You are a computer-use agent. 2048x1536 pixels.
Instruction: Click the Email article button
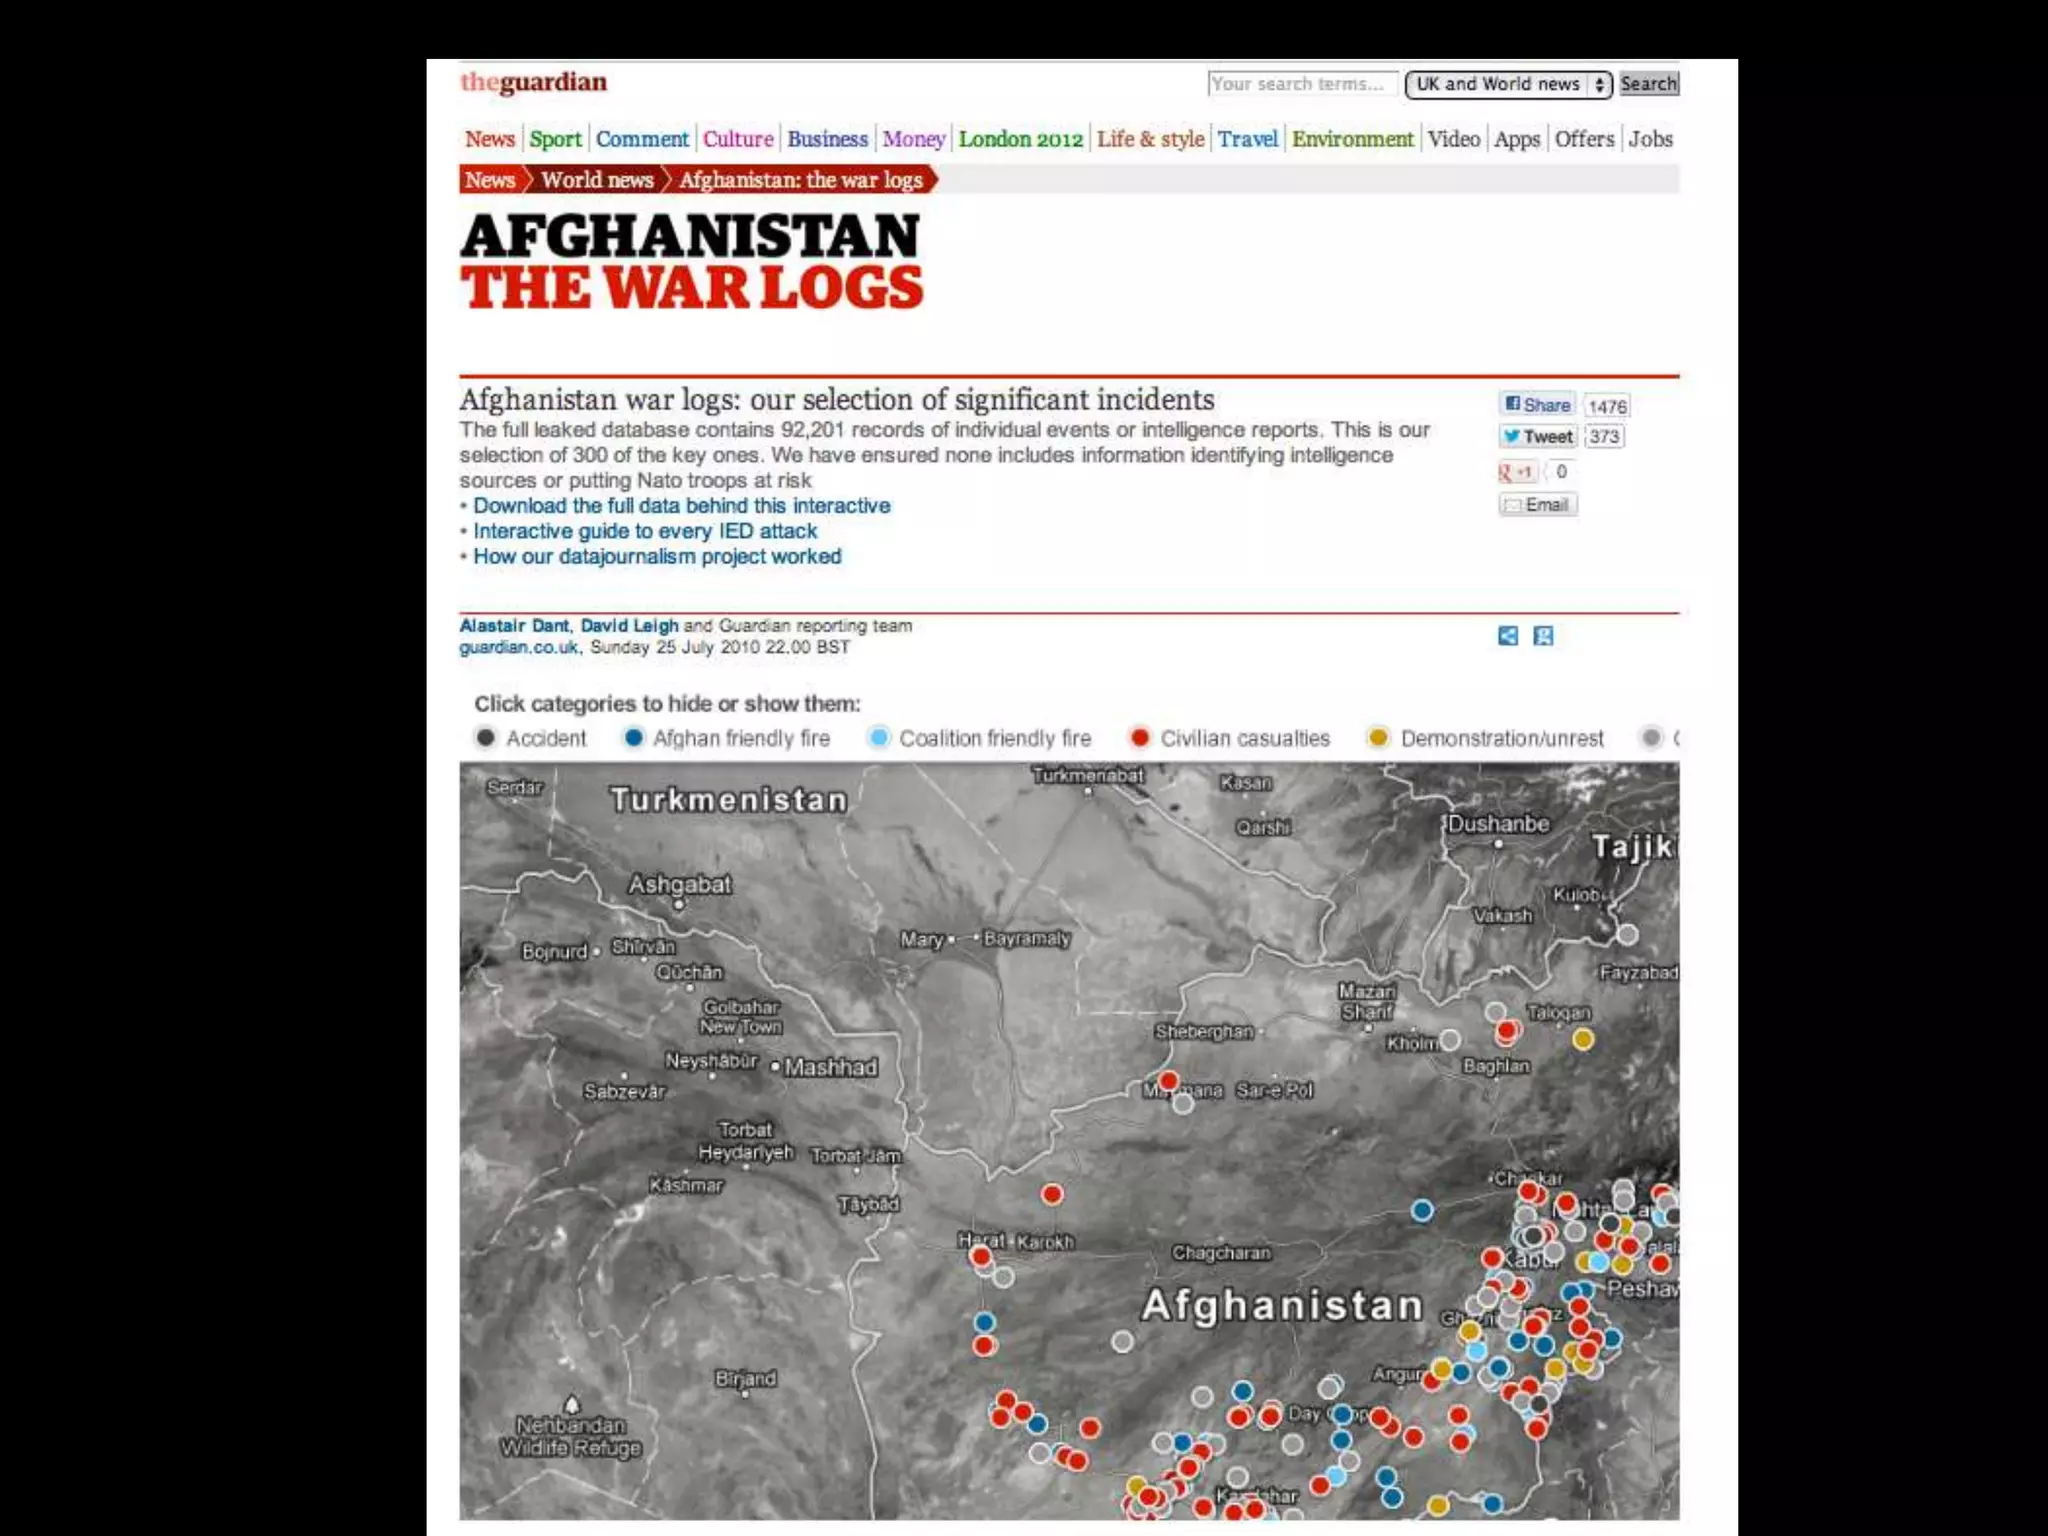pyautogui.click(x=1537, y=505)
